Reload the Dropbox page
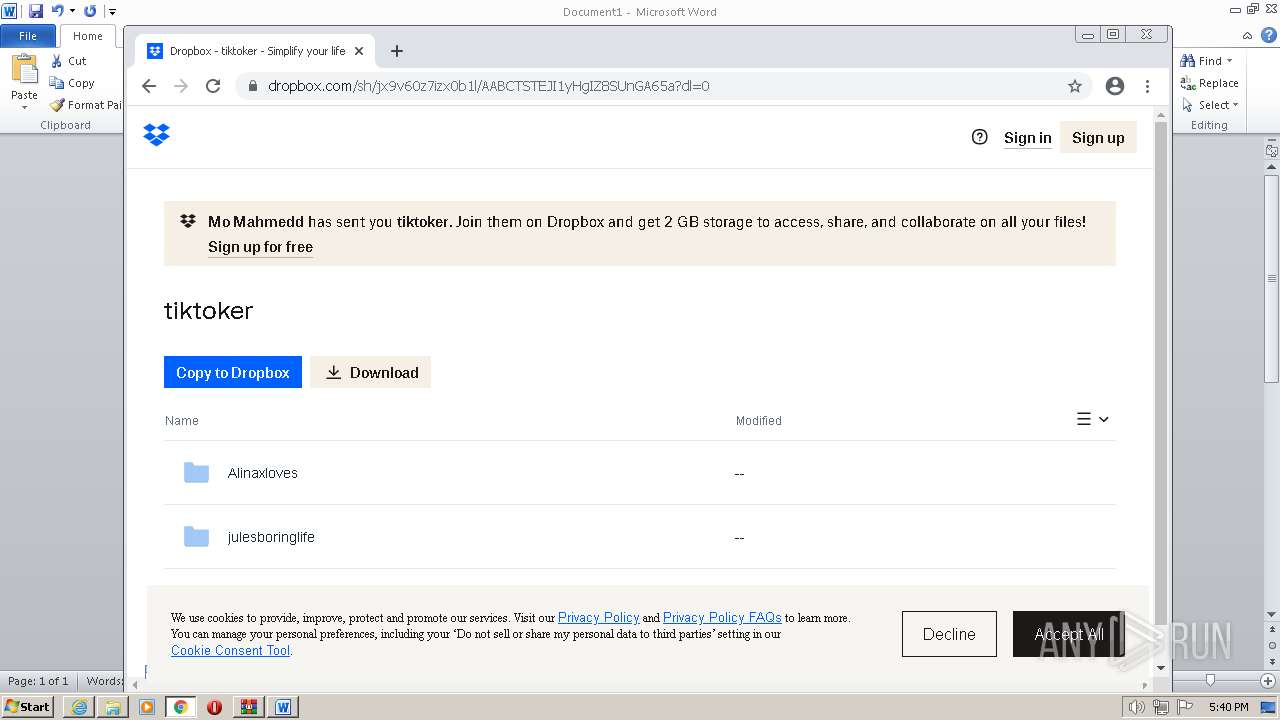This screenshot has height=720, width=1280. [x=213, y=86]
